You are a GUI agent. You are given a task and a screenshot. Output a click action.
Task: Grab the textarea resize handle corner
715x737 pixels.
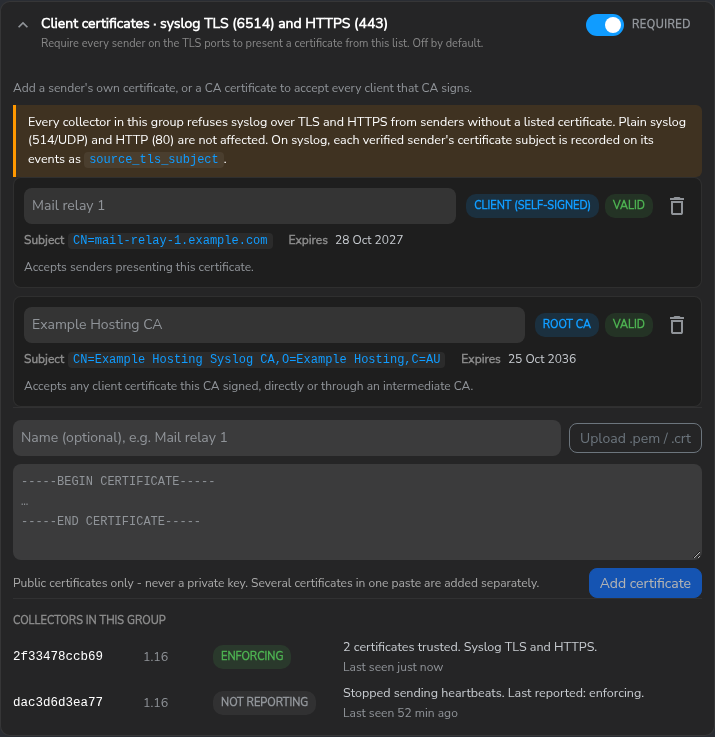point(697,555)
